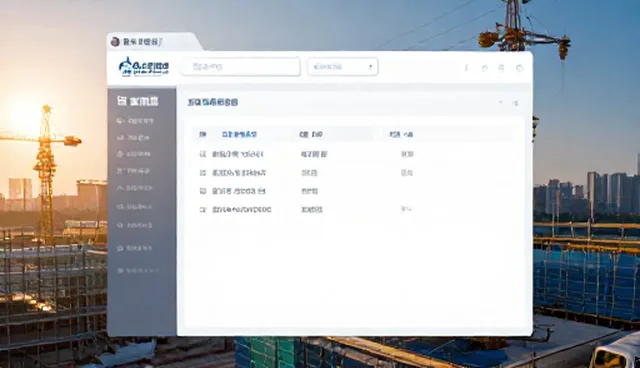Click the blue column header in the table
The image size is (640, 368).
click(x=239, y=134)
